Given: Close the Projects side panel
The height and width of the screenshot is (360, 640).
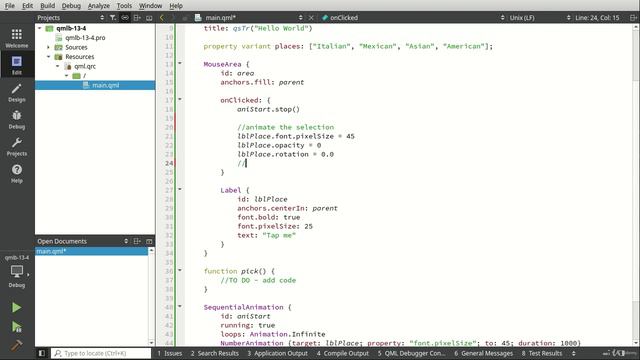Looking at the screenshot, I should pyautogui.click(x=149, y=18).
